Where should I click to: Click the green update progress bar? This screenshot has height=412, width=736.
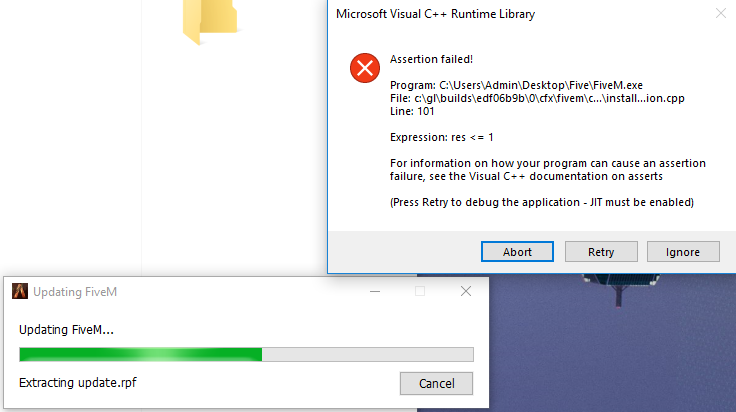pos(246,354)
